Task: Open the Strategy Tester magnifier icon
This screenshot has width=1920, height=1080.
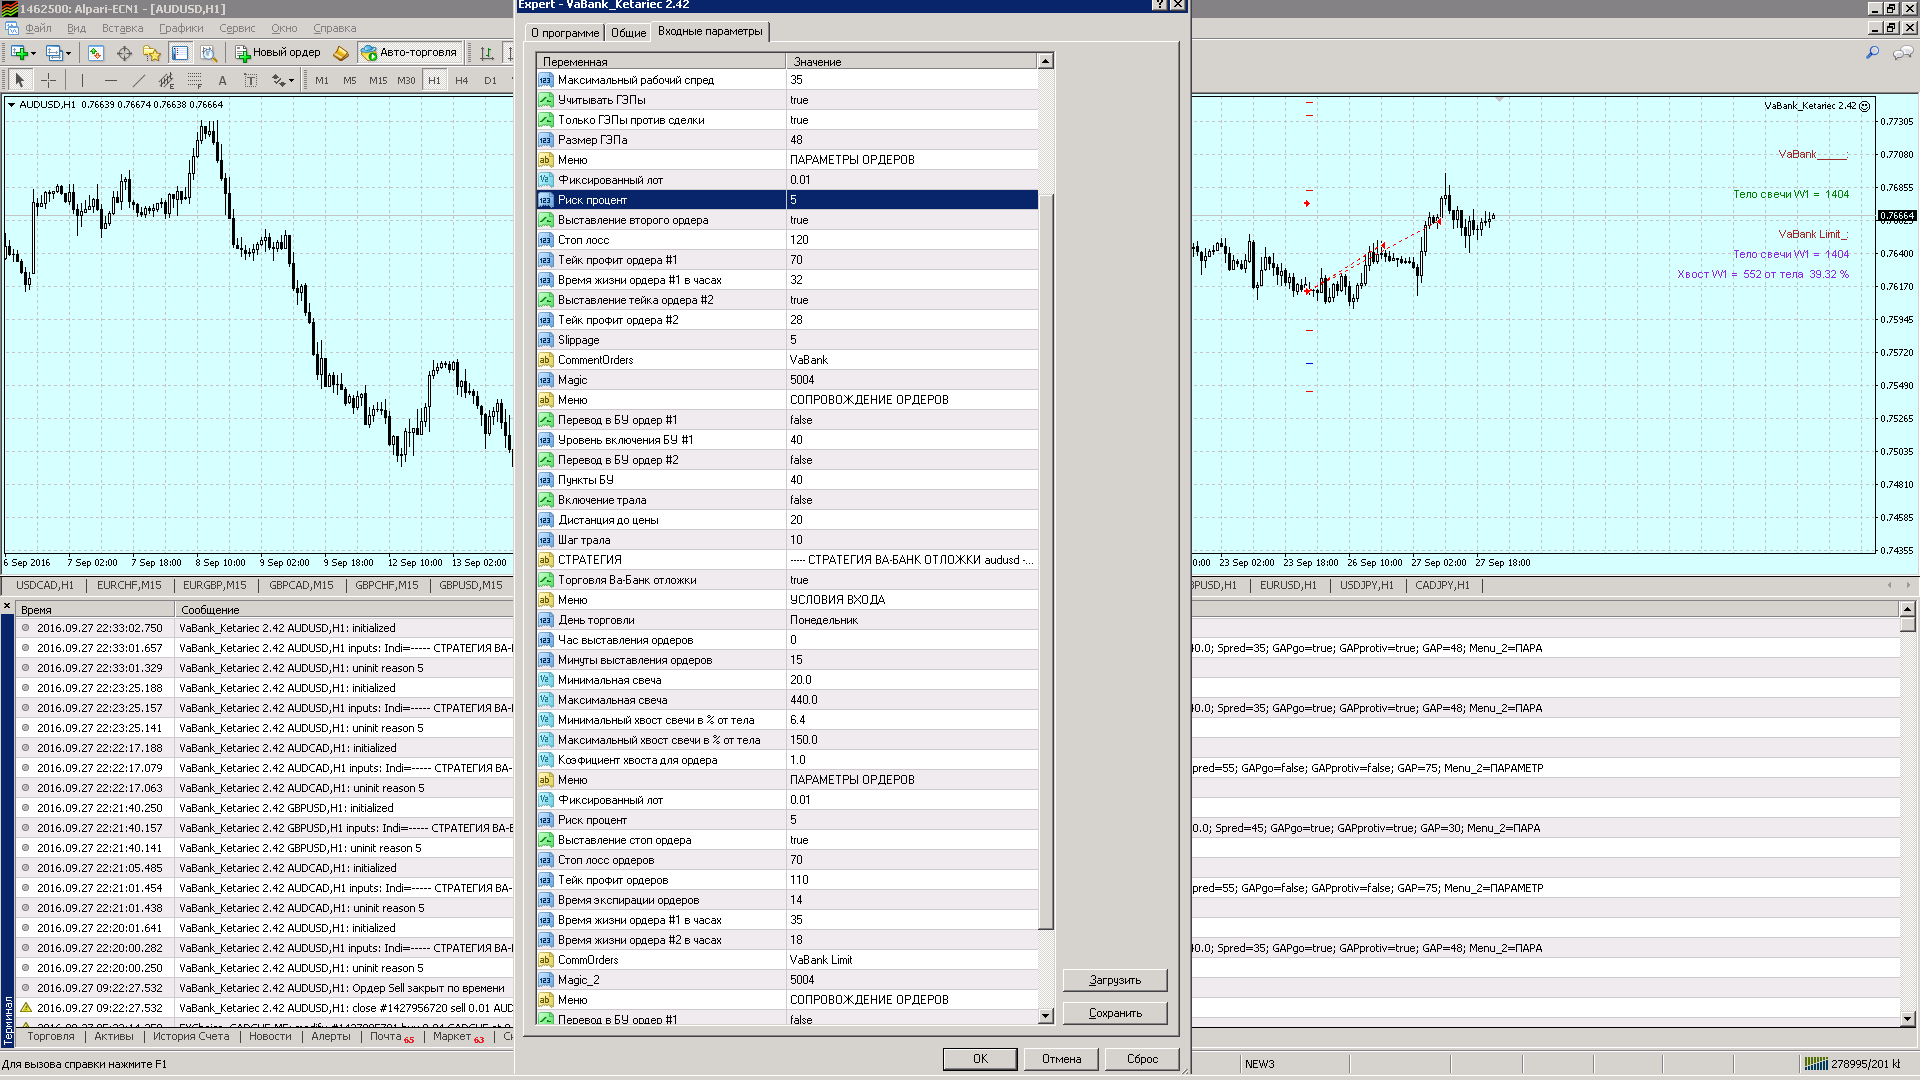Action: 208,53
